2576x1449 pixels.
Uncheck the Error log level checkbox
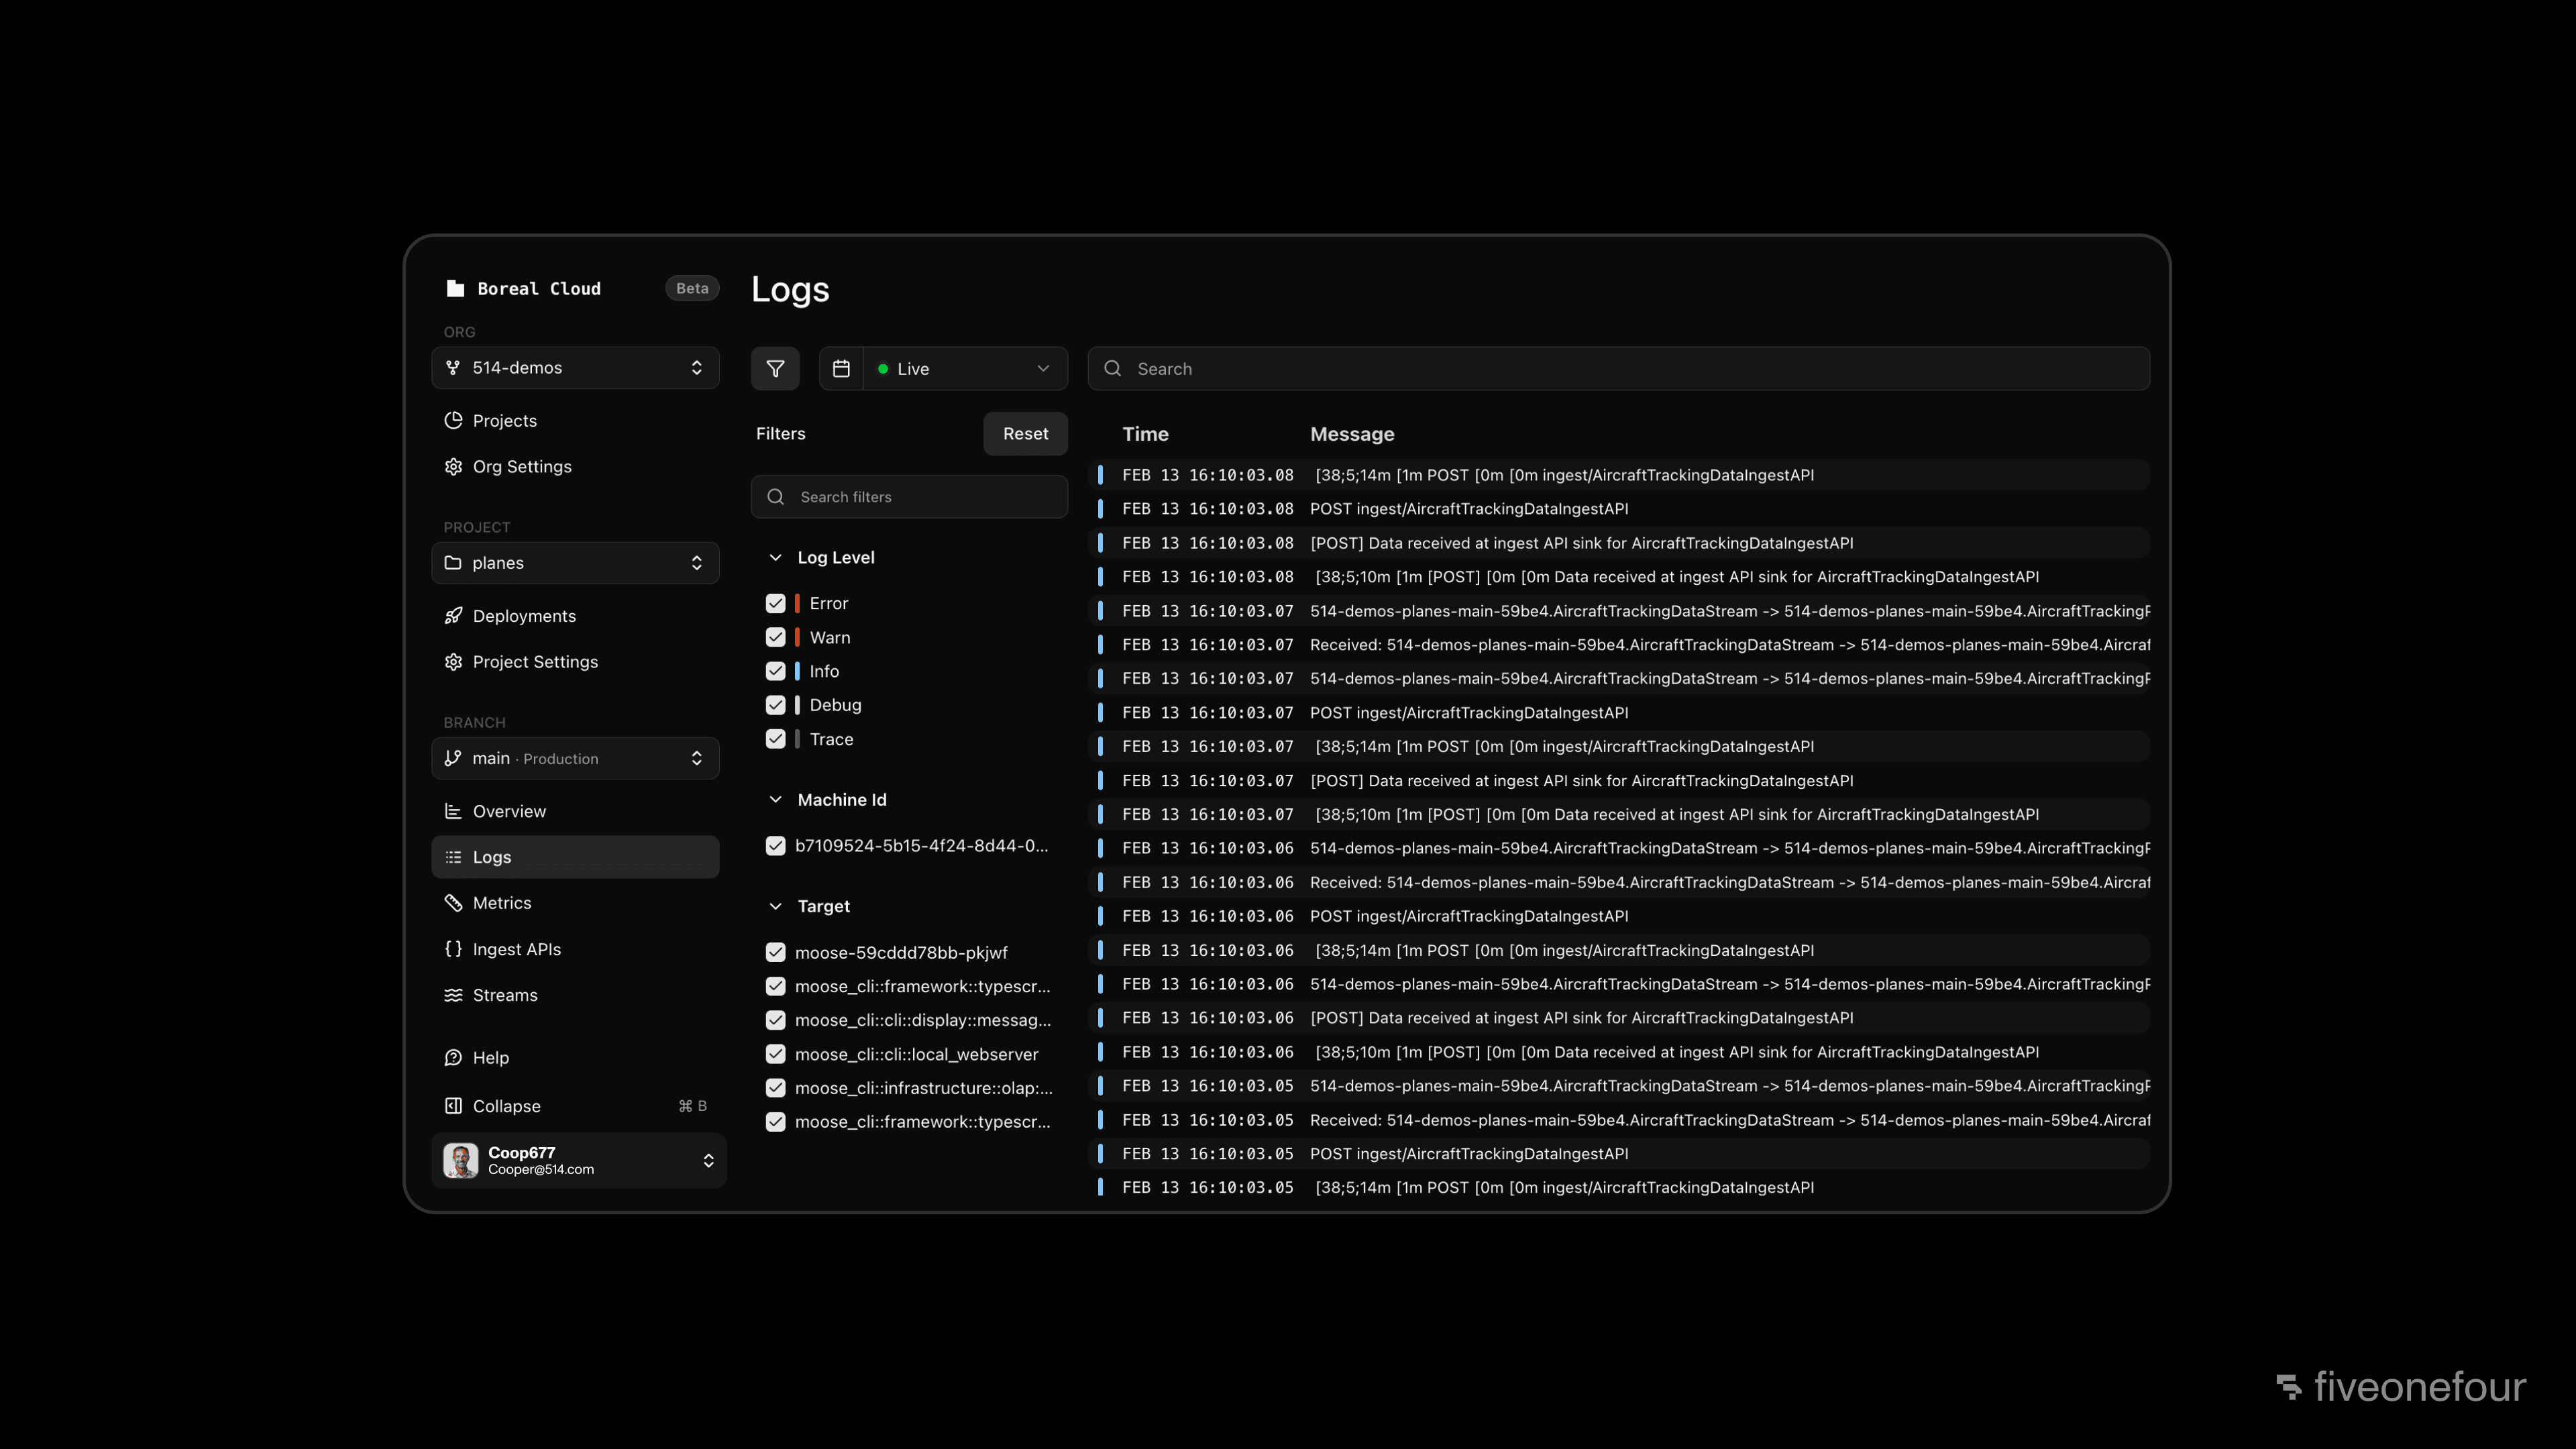coord(775,603)
